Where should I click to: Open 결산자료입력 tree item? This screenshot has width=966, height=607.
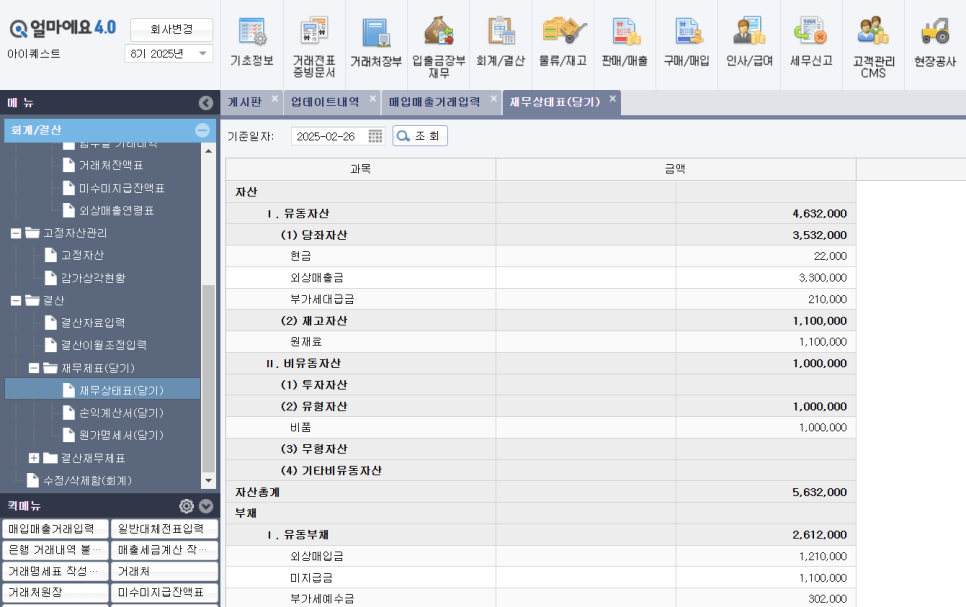[92, 323]
